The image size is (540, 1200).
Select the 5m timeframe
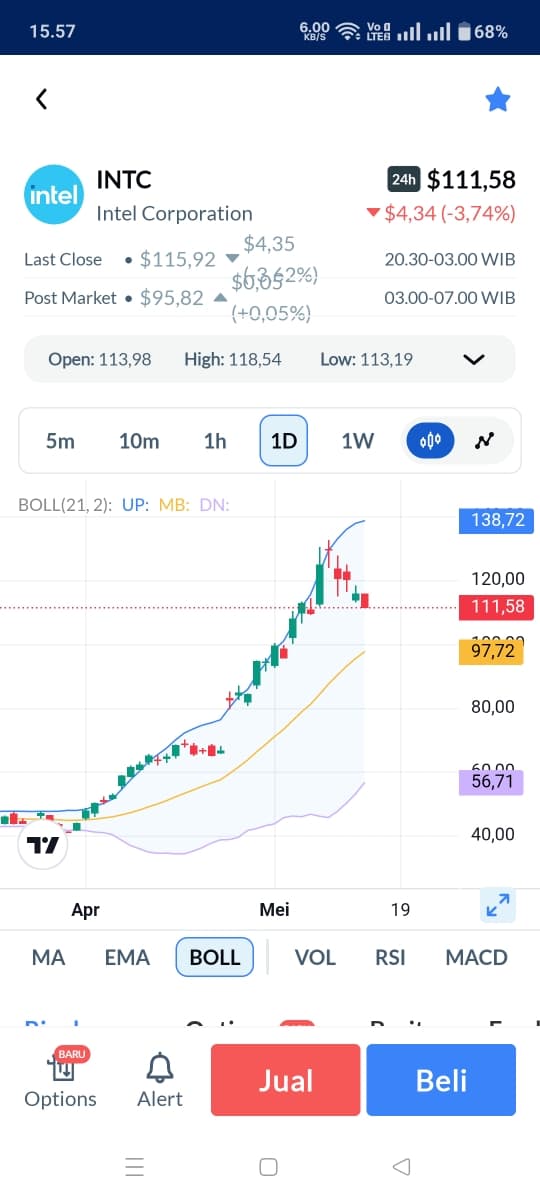tap(60, 441)
